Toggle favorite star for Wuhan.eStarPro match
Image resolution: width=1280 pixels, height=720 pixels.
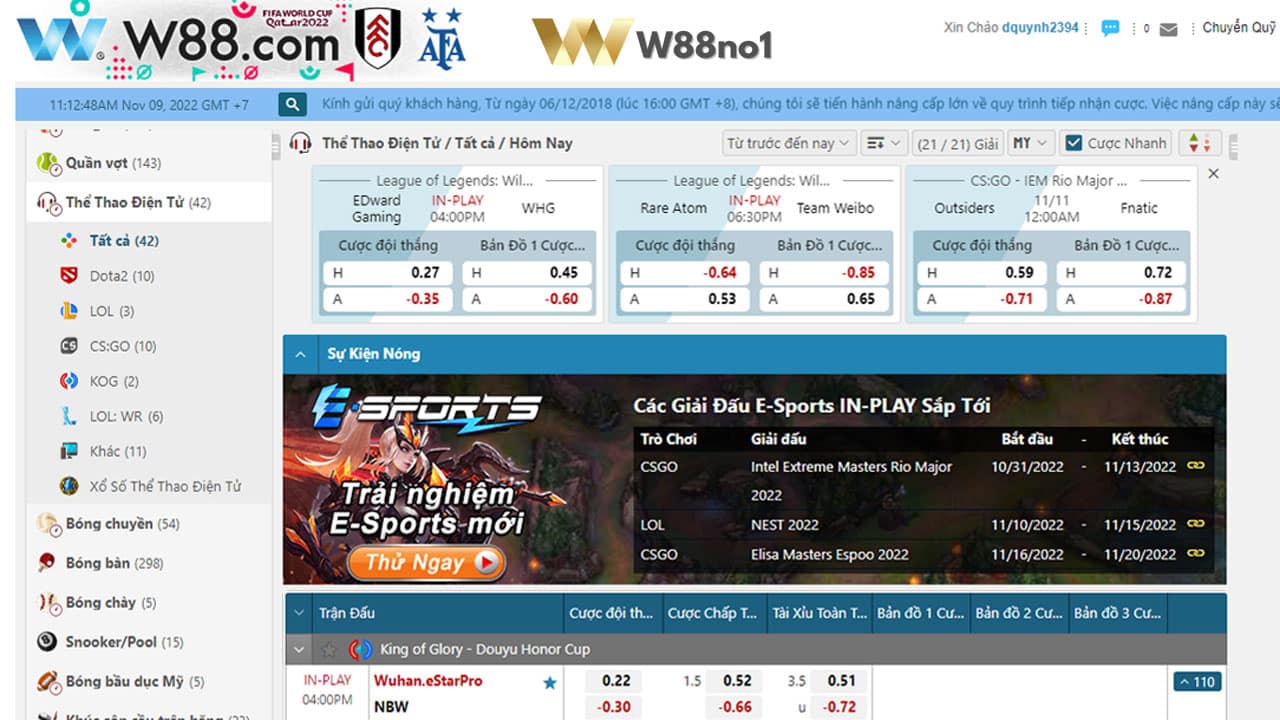(x=549, y=683)
